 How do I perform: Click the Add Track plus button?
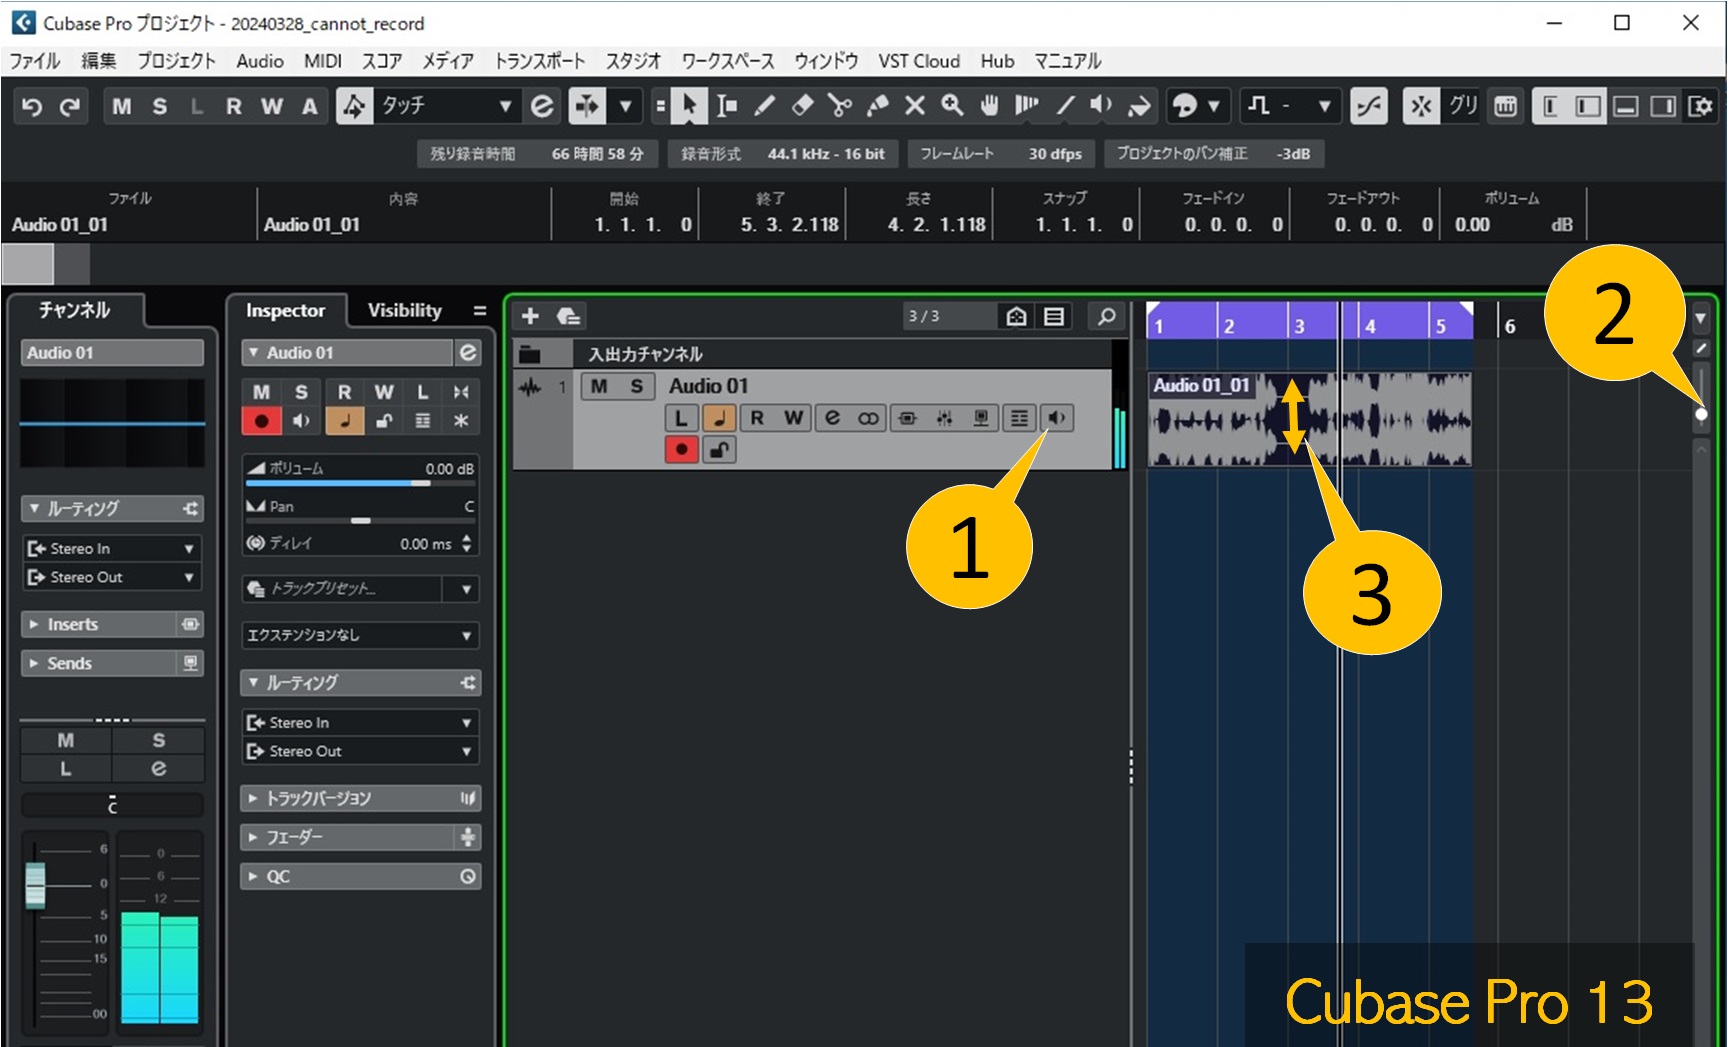point(530,316)
